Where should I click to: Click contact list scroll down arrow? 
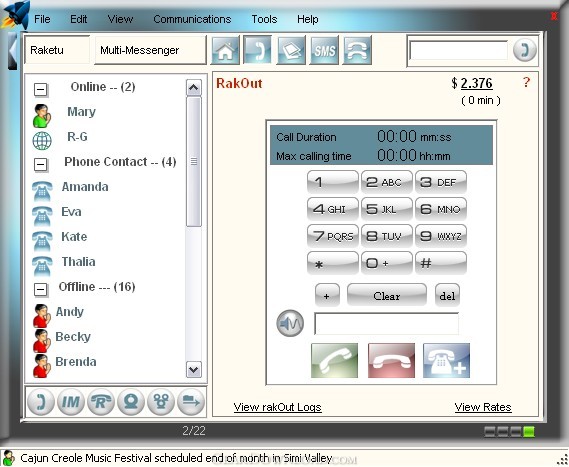pos(193,370)
